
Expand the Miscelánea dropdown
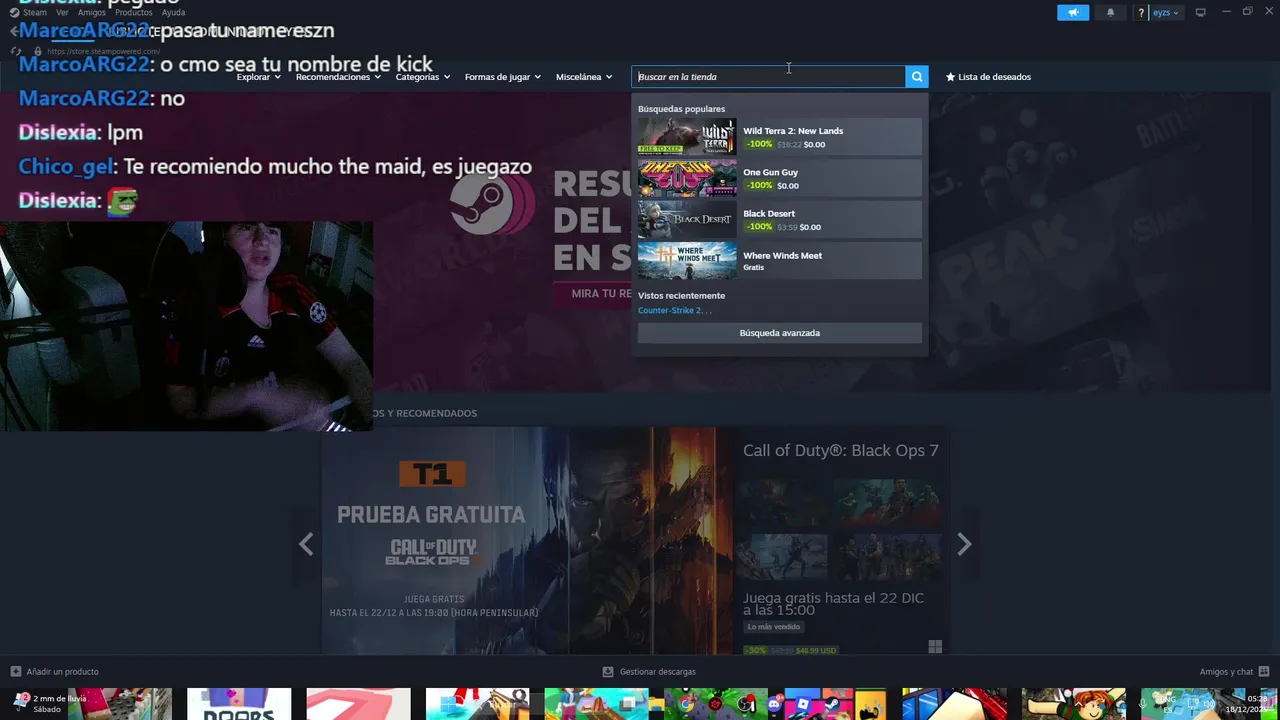584,77
